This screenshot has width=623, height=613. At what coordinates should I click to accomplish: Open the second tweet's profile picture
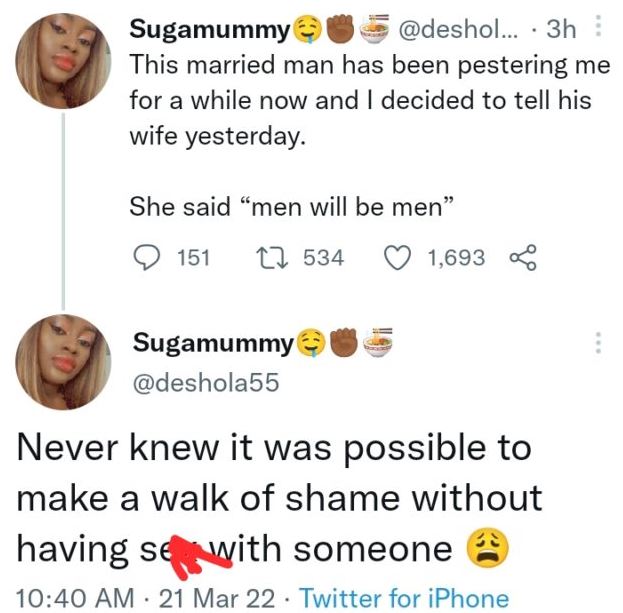coord(63,361)
